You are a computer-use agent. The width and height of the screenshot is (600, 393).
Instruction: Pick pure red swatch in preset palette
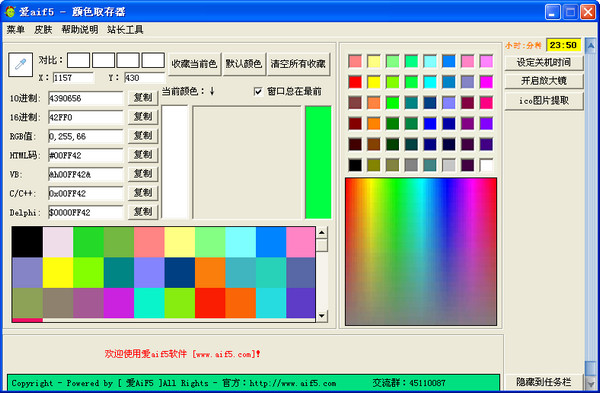tap(355, 82)
